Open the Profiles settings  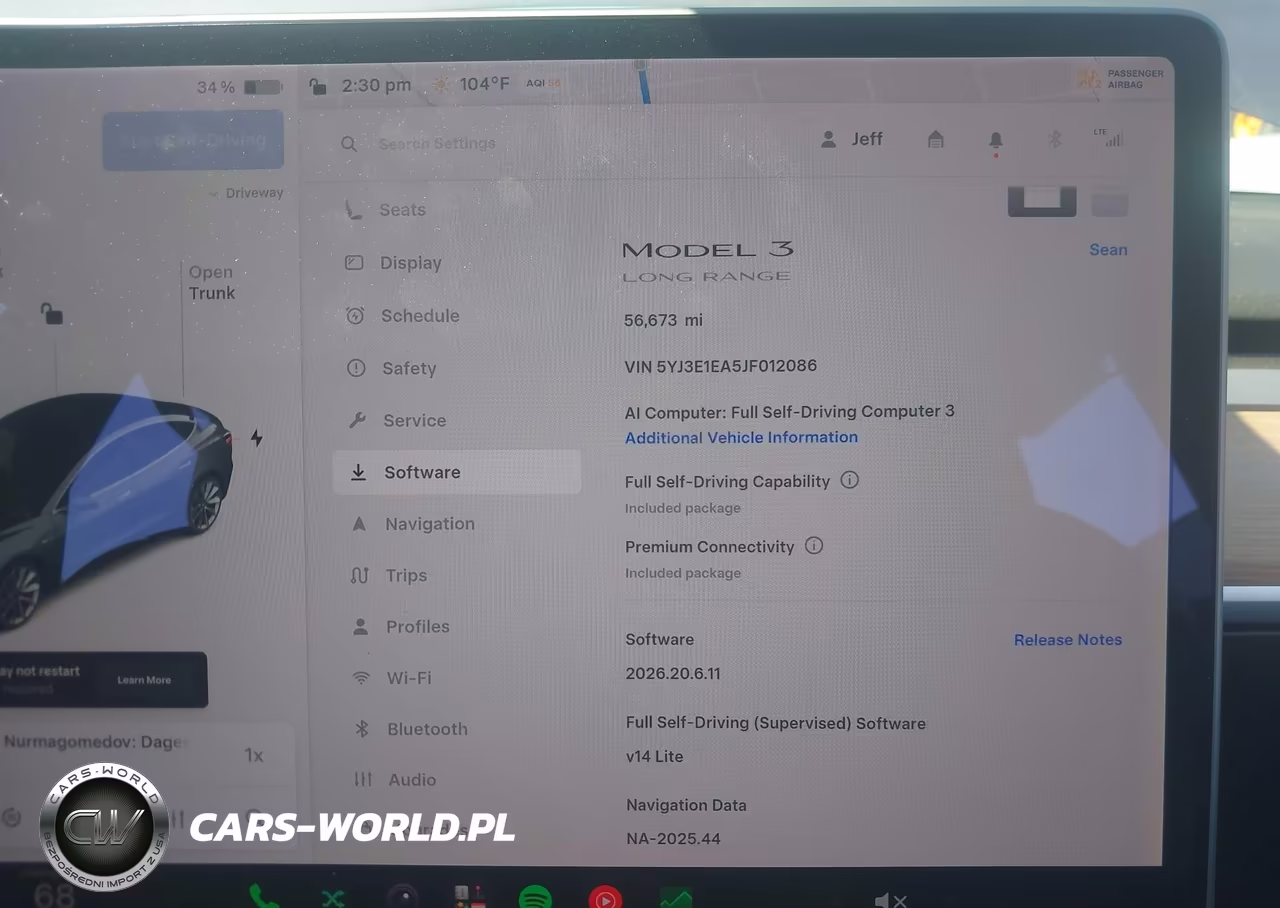(x=401, y=627)
